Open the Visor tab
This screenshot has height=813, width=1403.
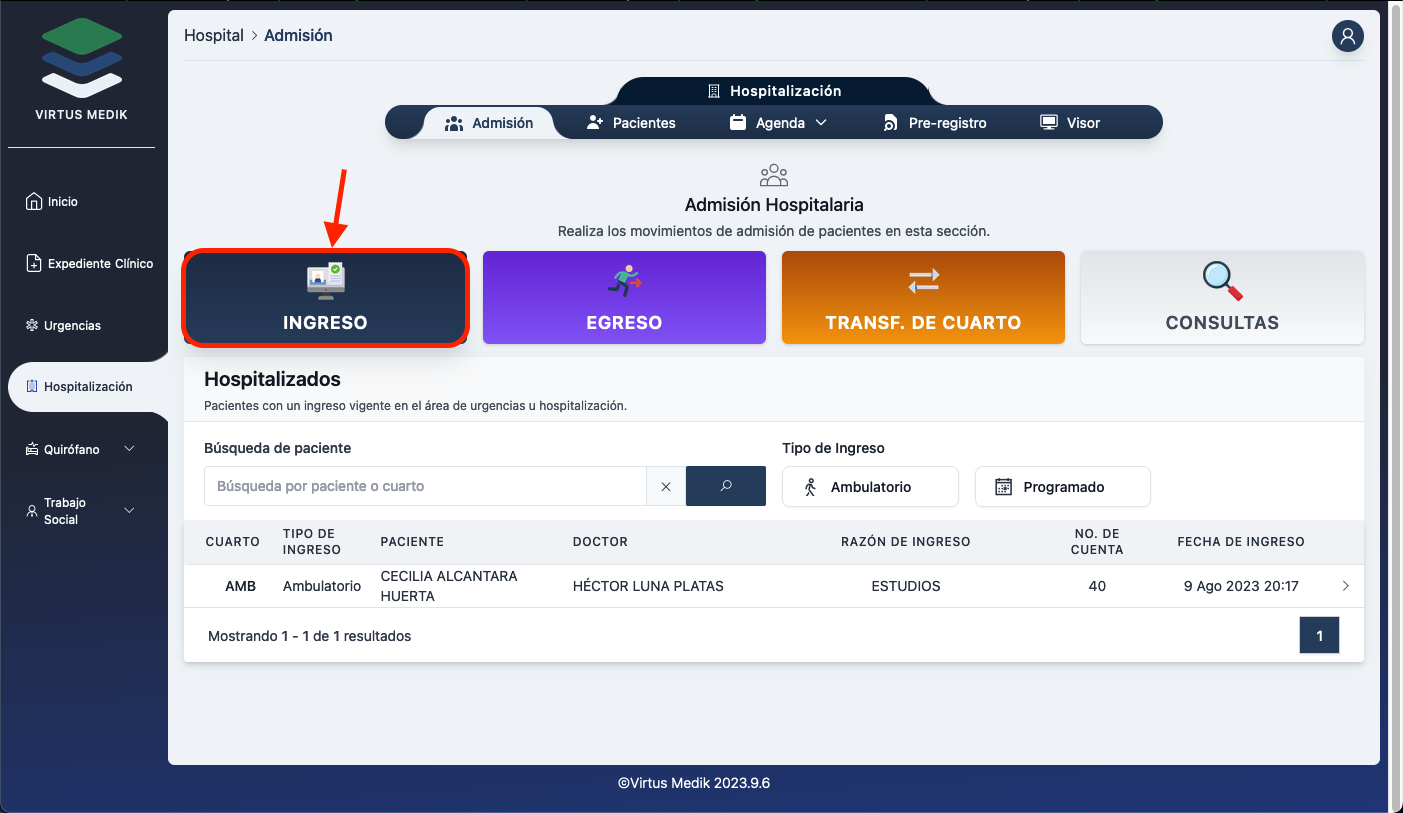tap(1070, 123)
